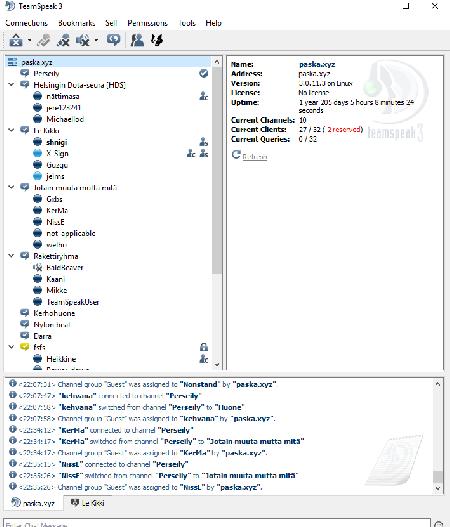Select user Heikkine

61,359
